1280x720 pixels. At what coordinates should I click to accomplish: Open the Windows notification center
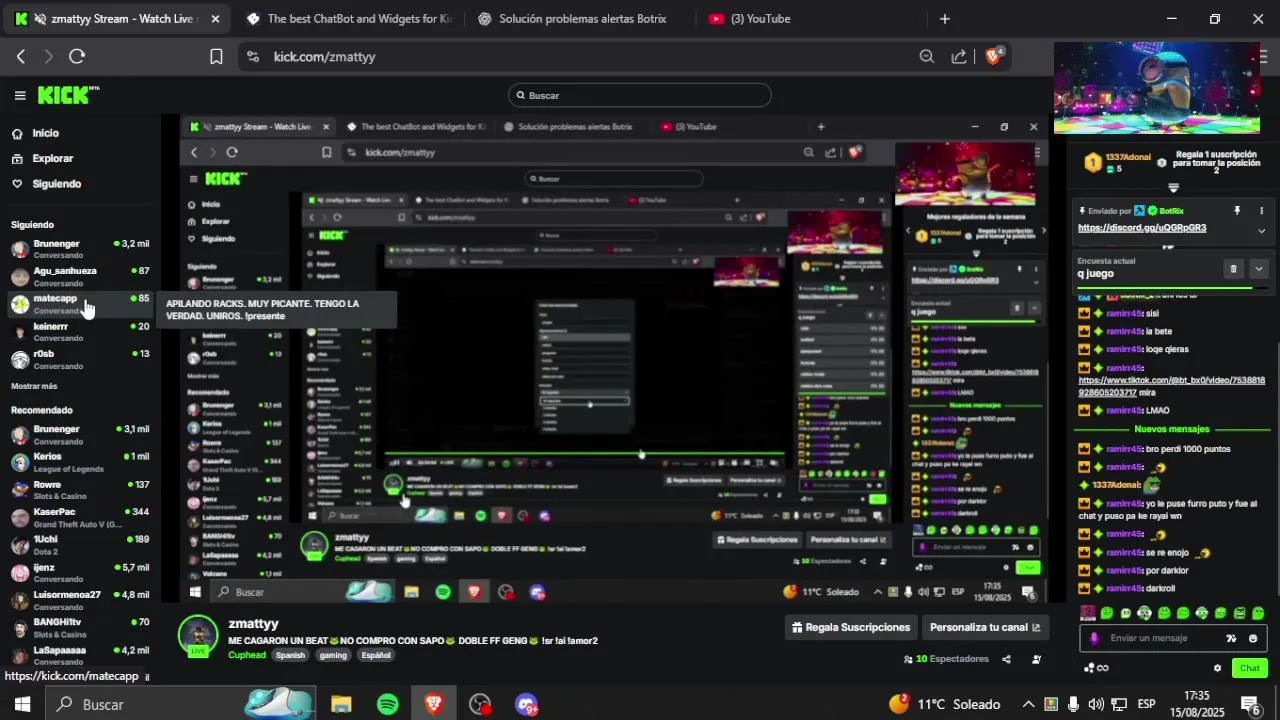point(1250,704)
